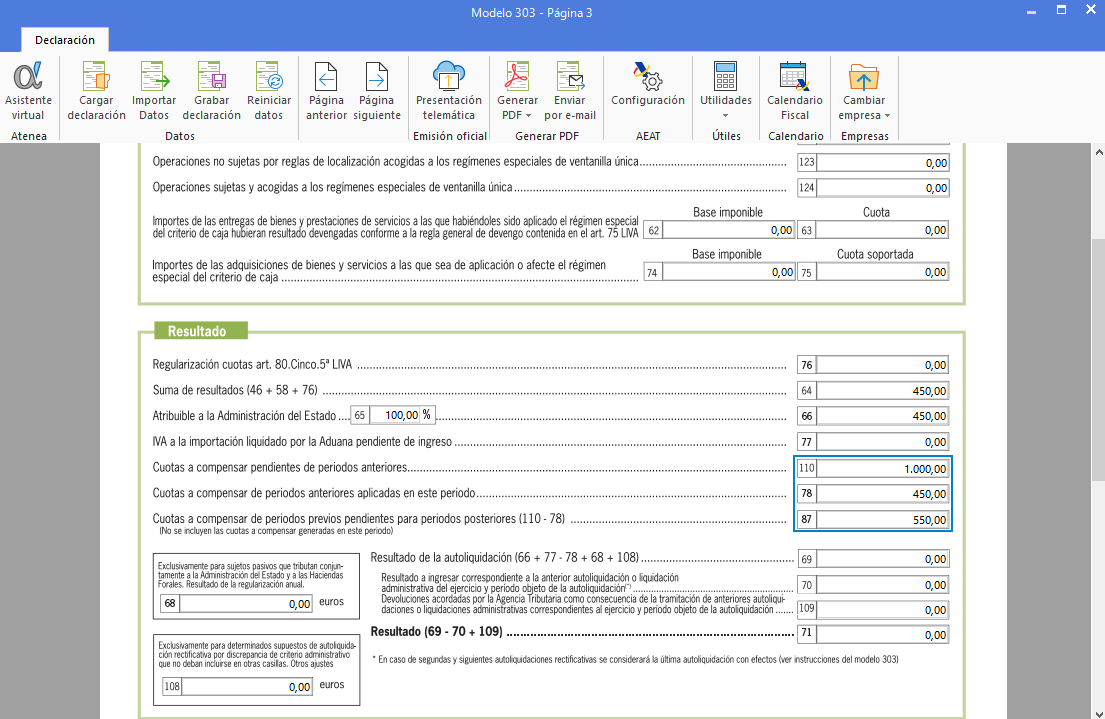
Task: Select the Declaración ribbon tab
Action: tap(65, 40)
